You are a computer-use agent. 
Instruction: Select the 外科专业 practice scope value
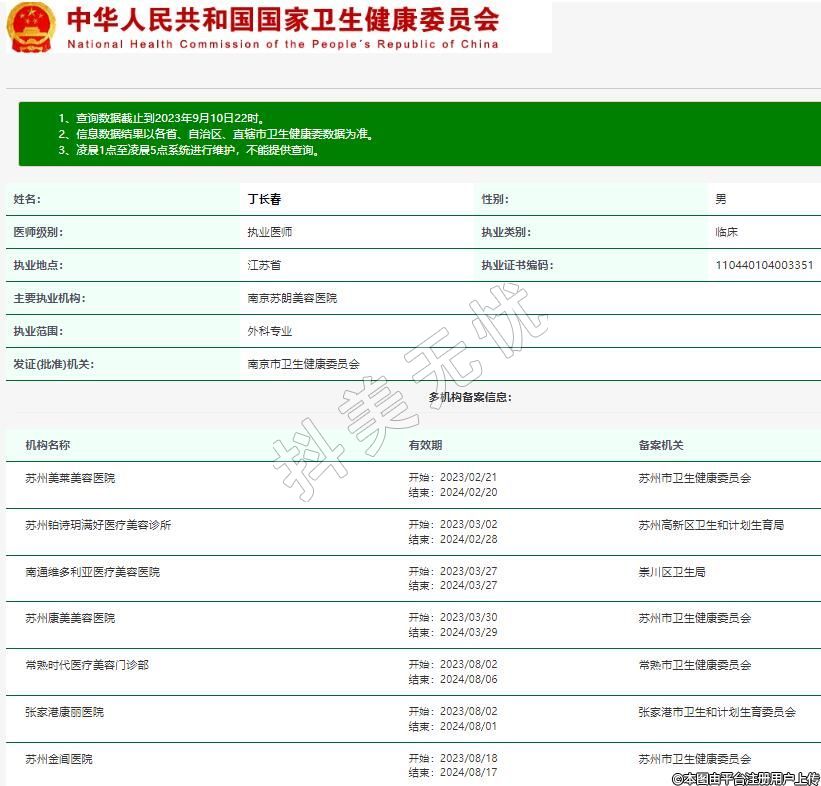[x=270, y=331]
